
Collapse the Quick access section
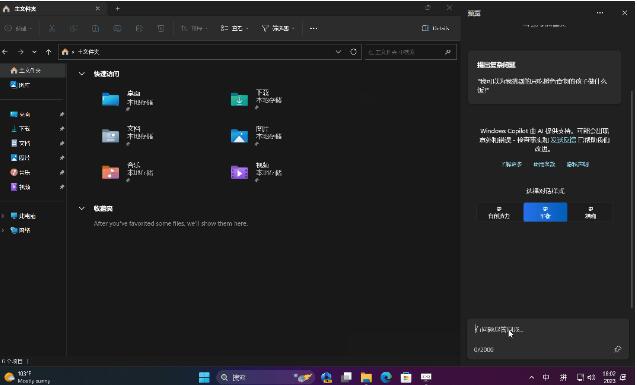[82, 74]
